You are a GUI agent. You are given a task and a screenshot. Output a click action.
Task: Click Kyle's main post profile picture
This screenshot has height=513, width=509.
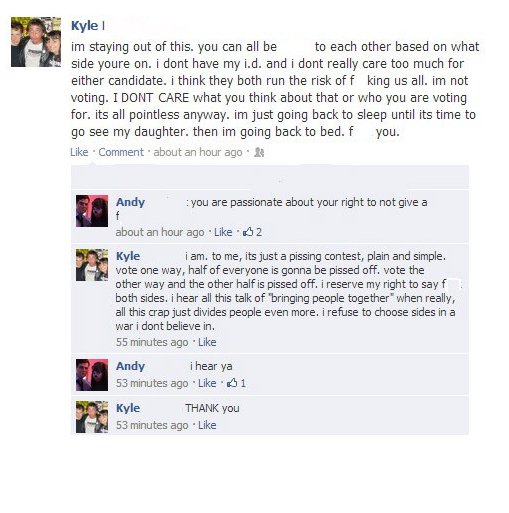point(36,42)
